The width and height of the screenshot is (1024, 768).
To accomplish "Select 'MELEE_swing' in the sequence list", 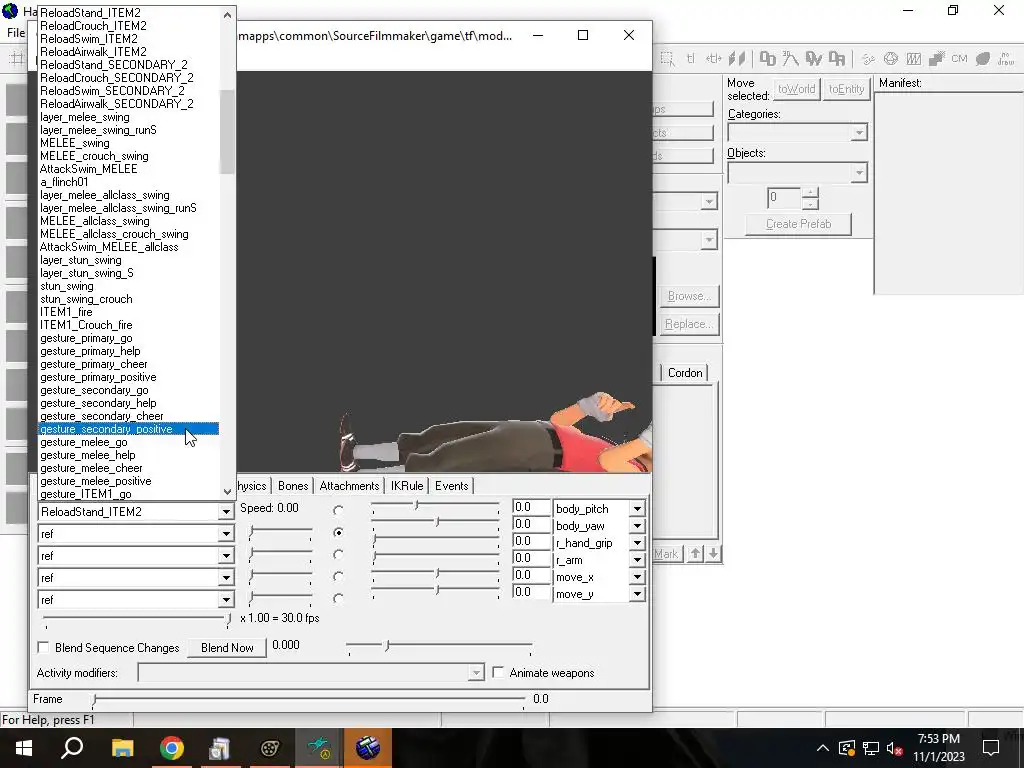I will [129, 143].
